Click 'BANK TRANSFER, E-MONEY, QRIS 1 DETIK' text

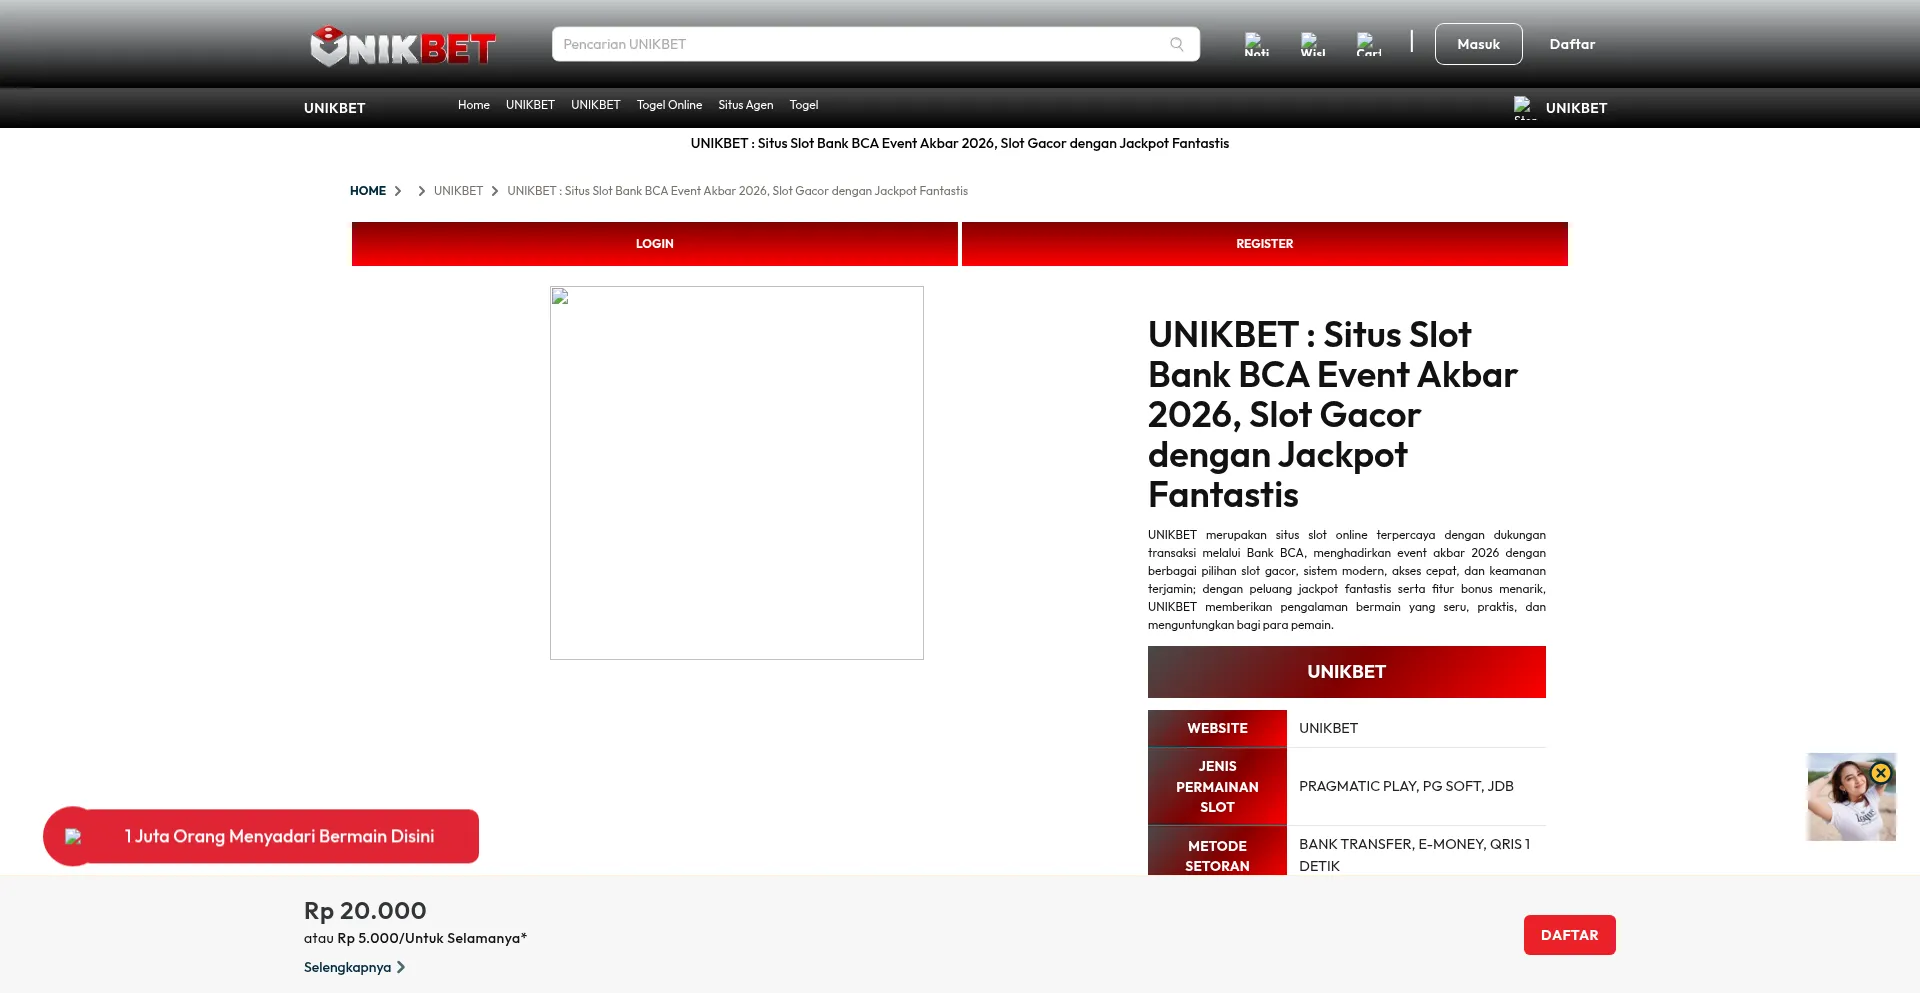click(1414, 855)
